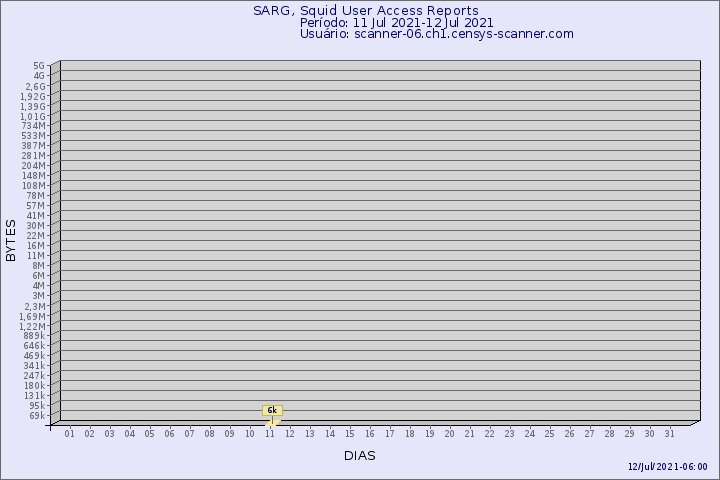Click the 30M y-axis label
This screenshot has width=720, height=480.
(36, 226)
